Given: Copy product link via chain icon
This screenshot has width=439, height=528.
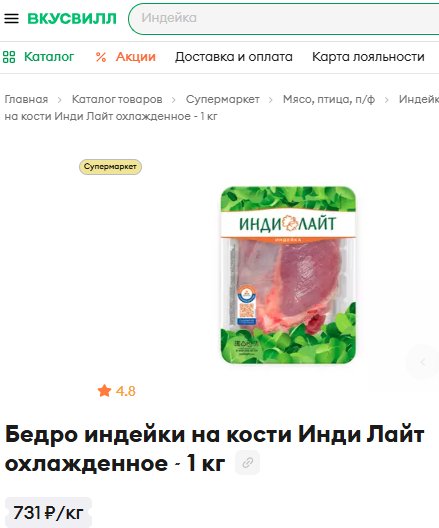Looking at the screenshot, I should (x=247, y=462).
